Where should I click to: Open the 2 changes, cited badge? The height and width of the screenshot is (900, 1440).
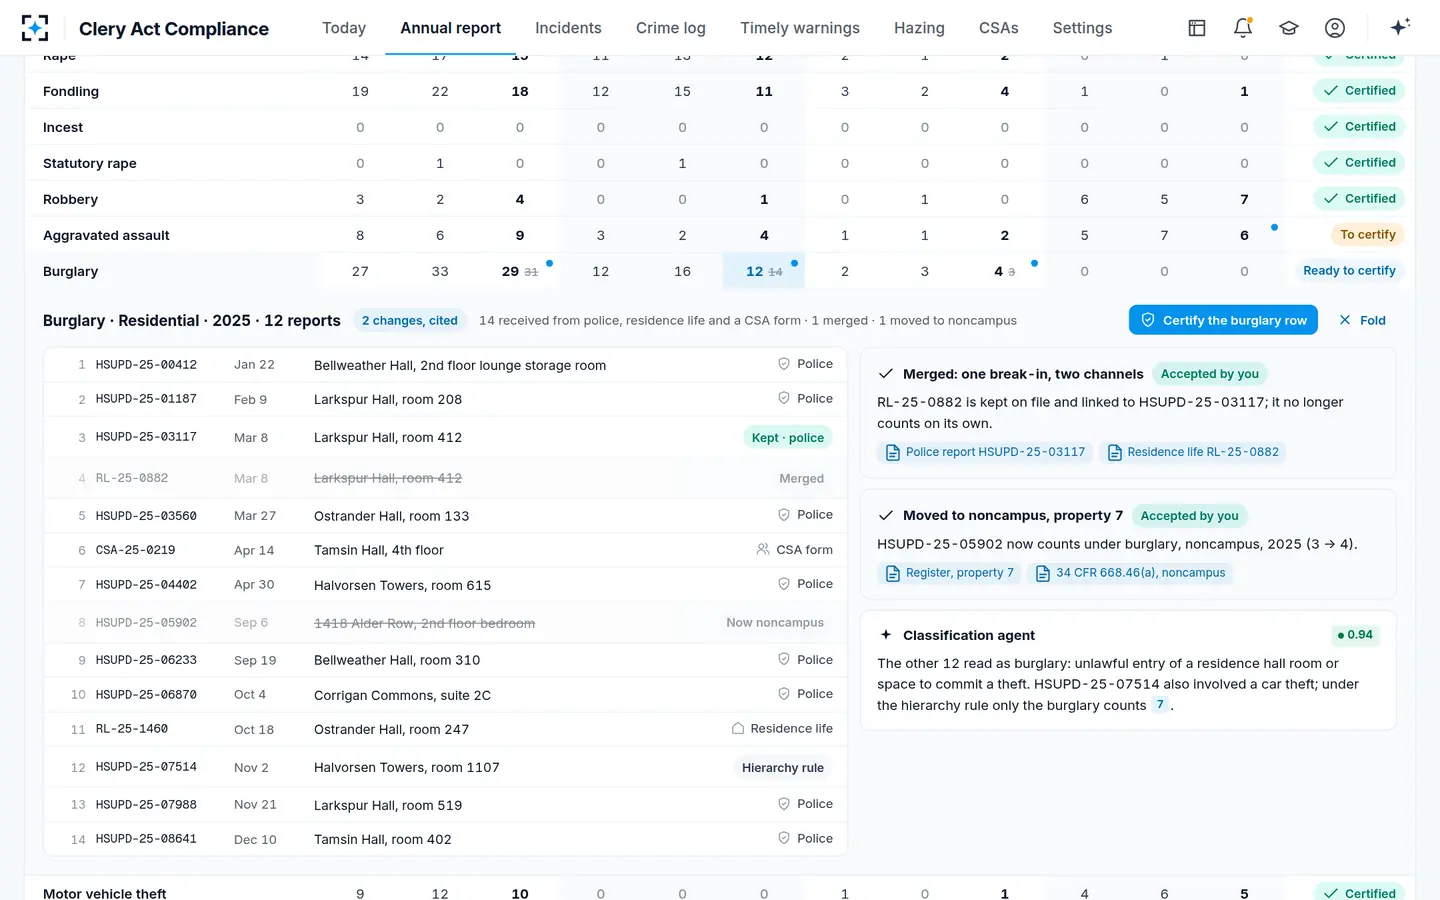(x=410, y=321)
